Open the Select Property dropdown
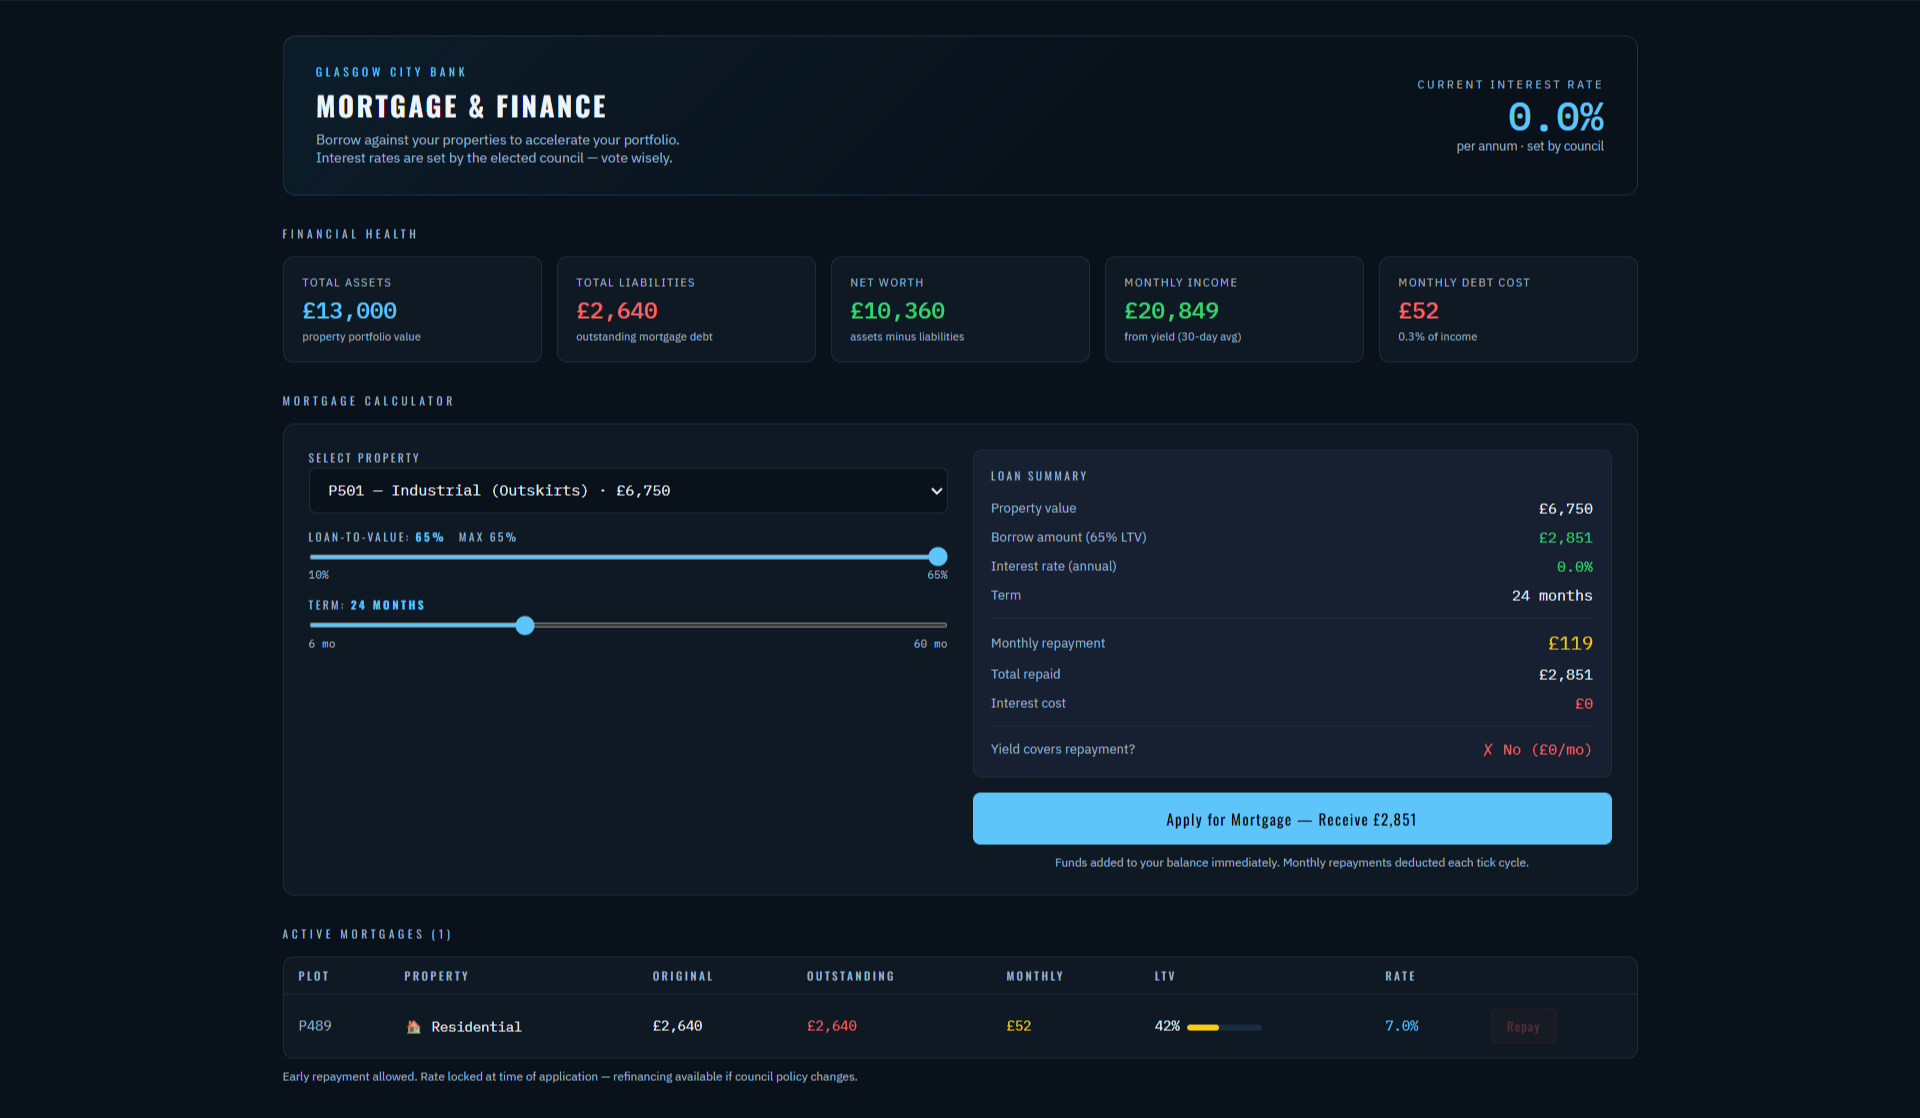The image size is (1920, 1118). tap(627, 490)
